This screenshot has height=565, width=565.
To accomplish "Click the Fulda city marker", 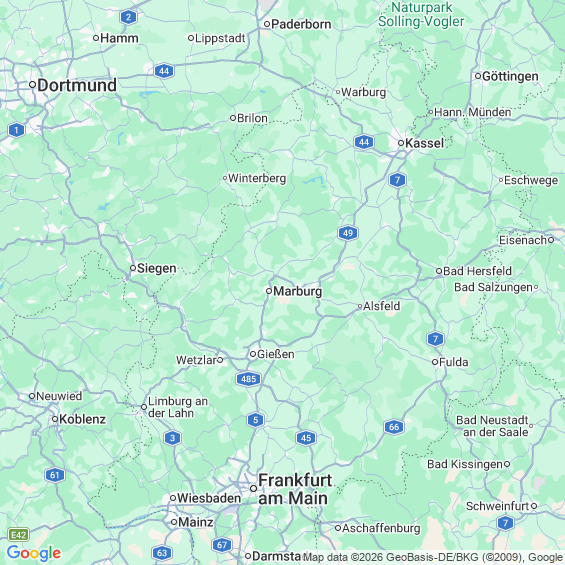I will coord(435,362).
